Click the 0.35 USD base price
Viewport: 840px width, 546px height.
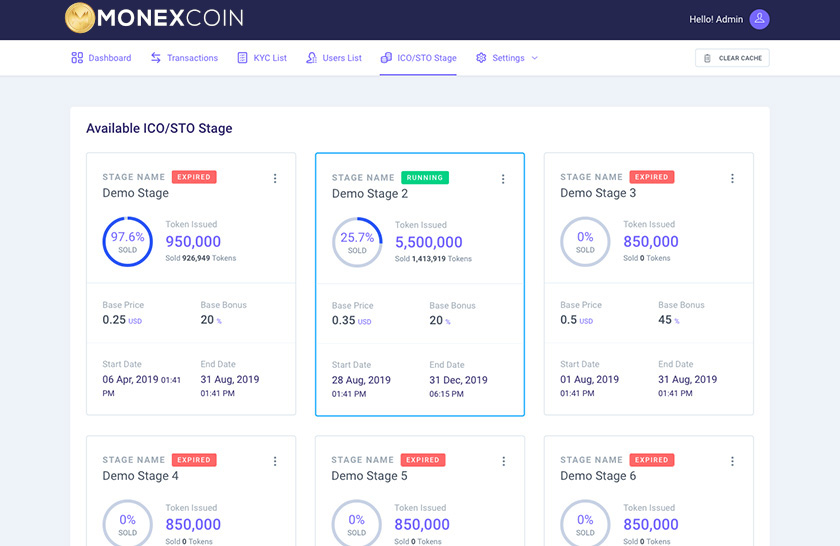click(x=351, y=320)
